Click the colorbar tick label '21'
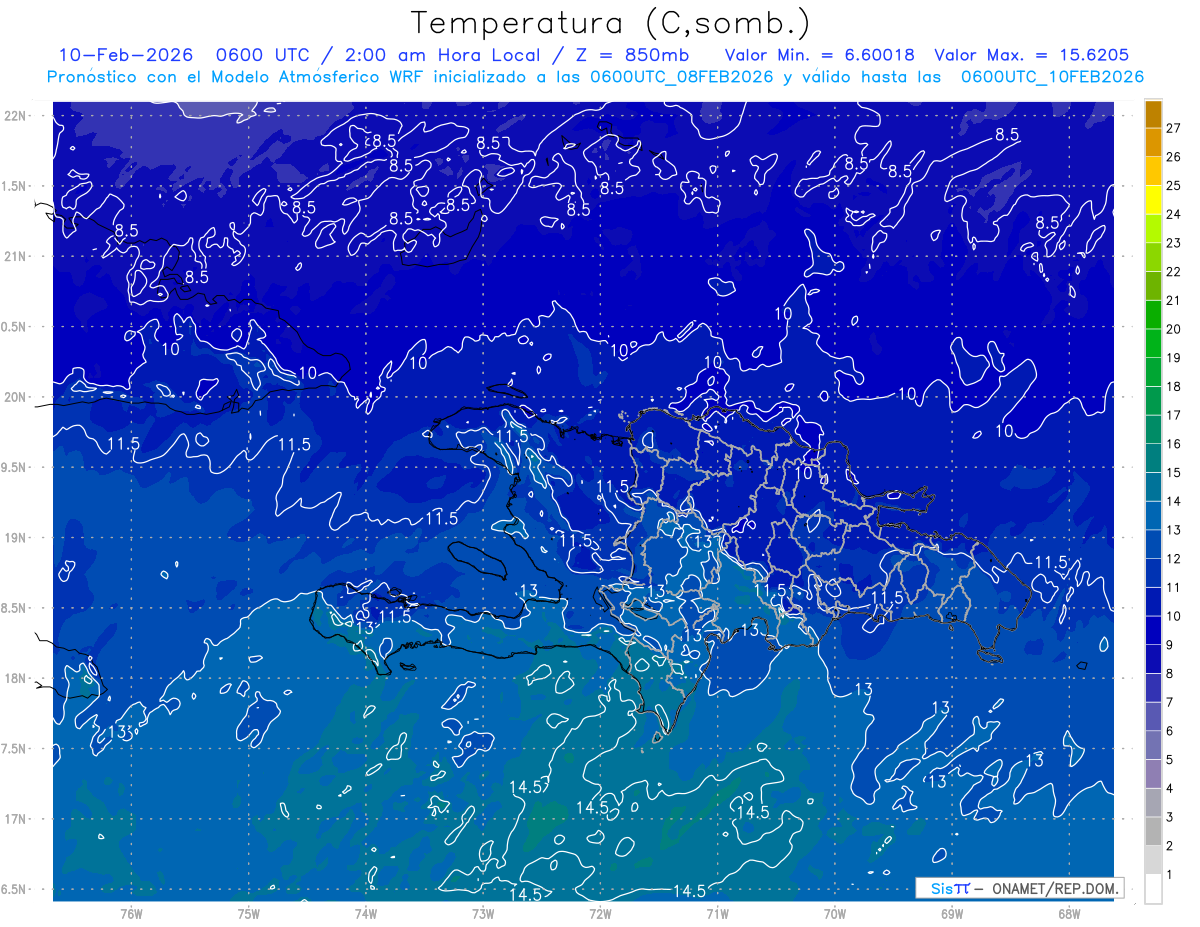The image size is (1200, 927). pos(1174,300)
